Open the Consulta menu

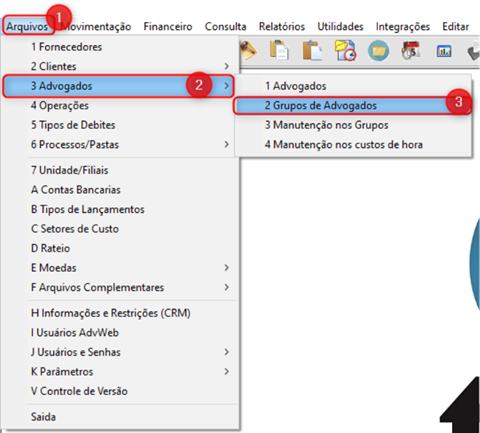[x=225, y=26]
